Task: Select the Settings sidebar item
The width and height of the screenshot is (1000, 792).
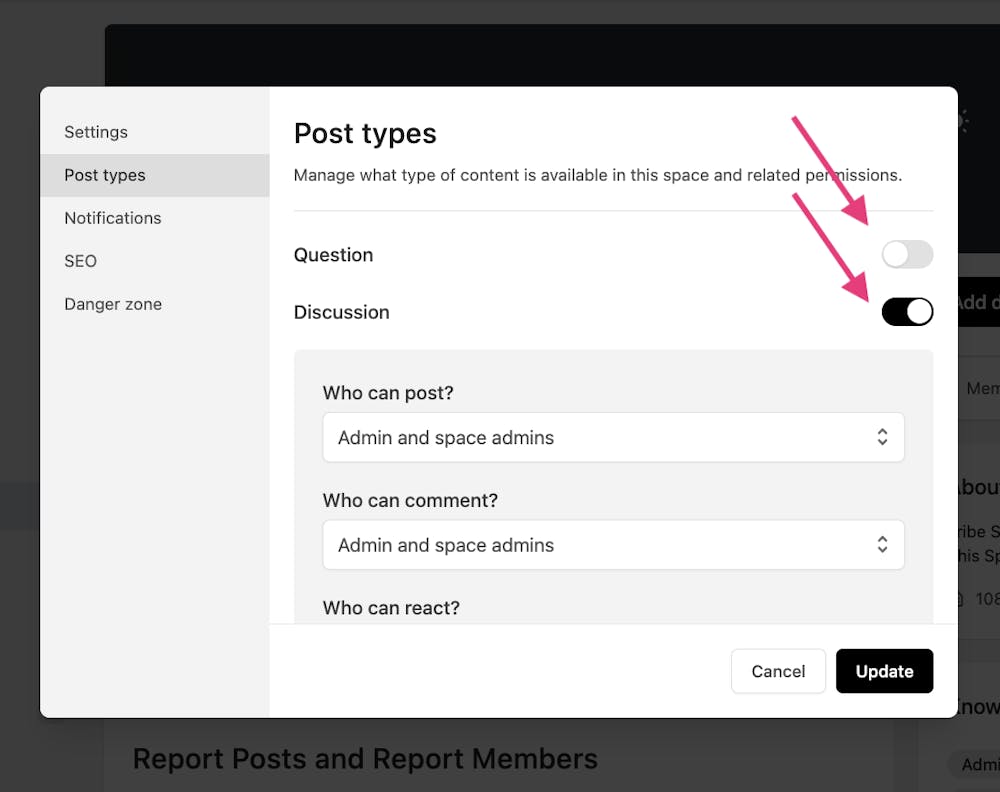Action: (96, 131)
